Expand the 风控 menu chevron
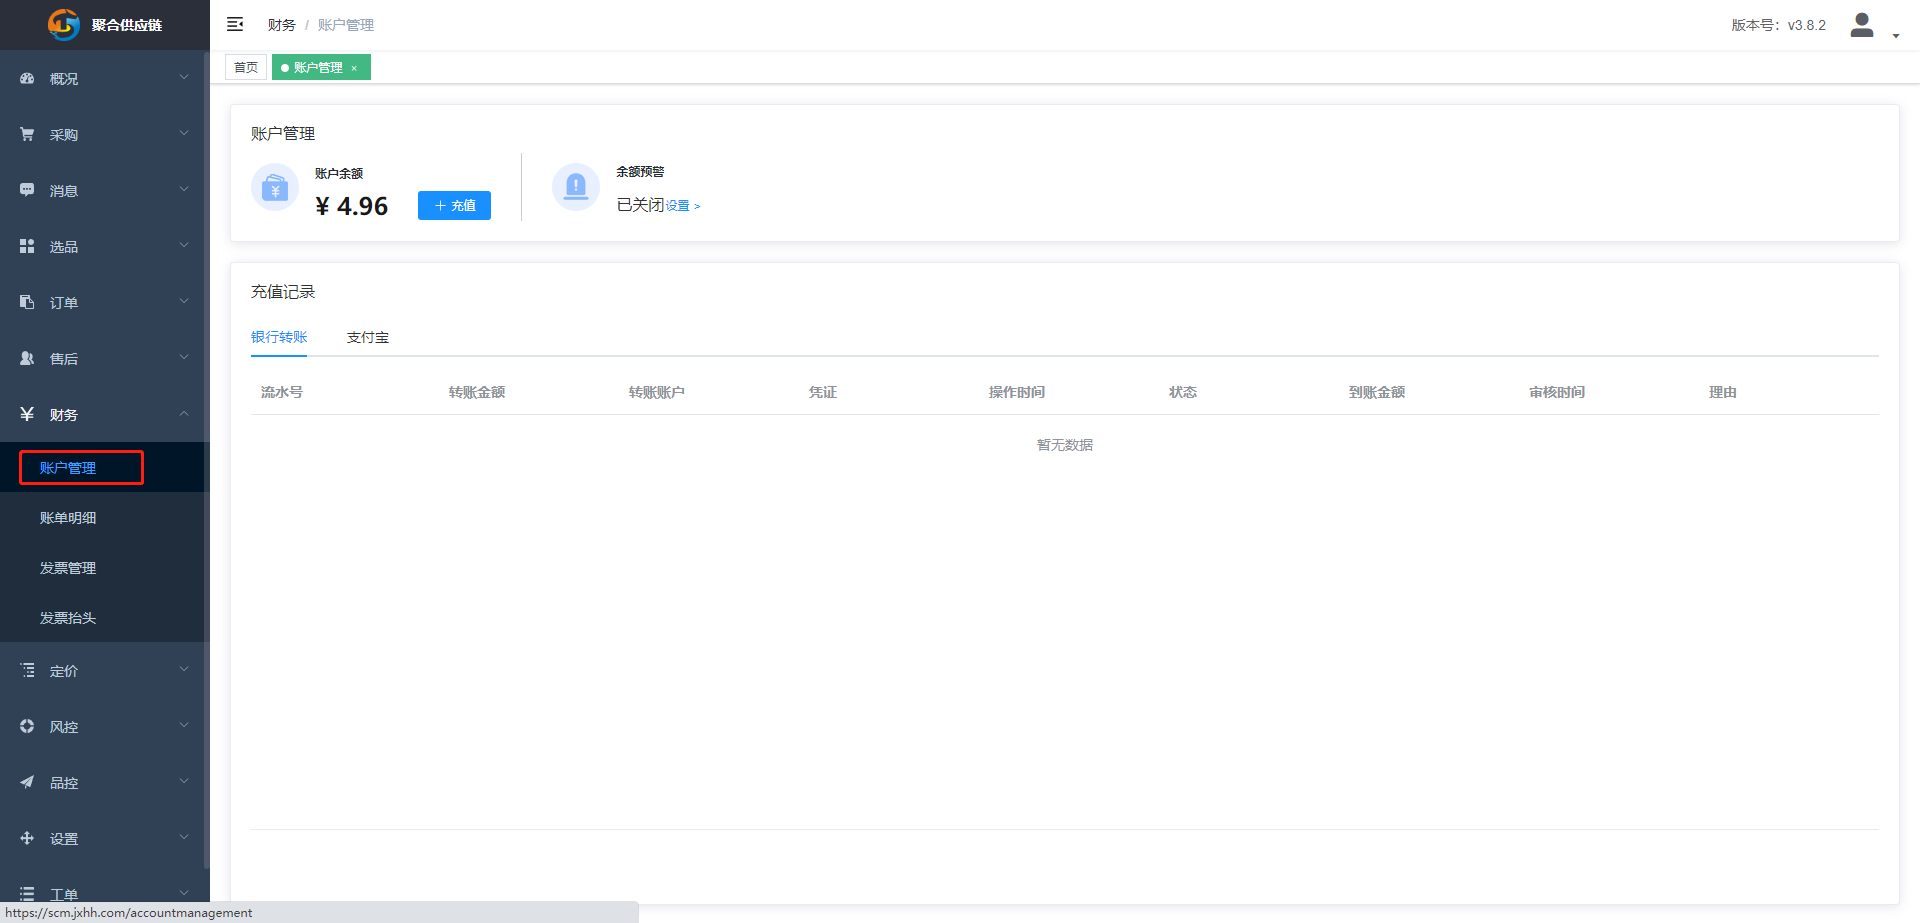The width and height of the screenshot is (1920, 923). tap(184, 725)
